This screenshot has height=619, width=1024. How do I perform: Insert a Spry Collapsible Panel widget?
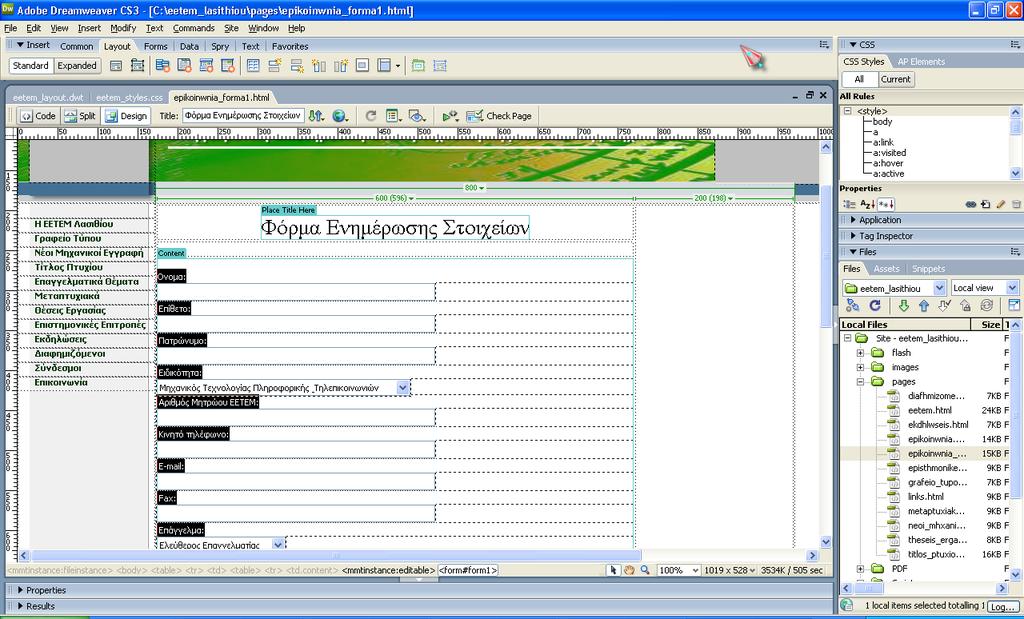click(228, 65)
